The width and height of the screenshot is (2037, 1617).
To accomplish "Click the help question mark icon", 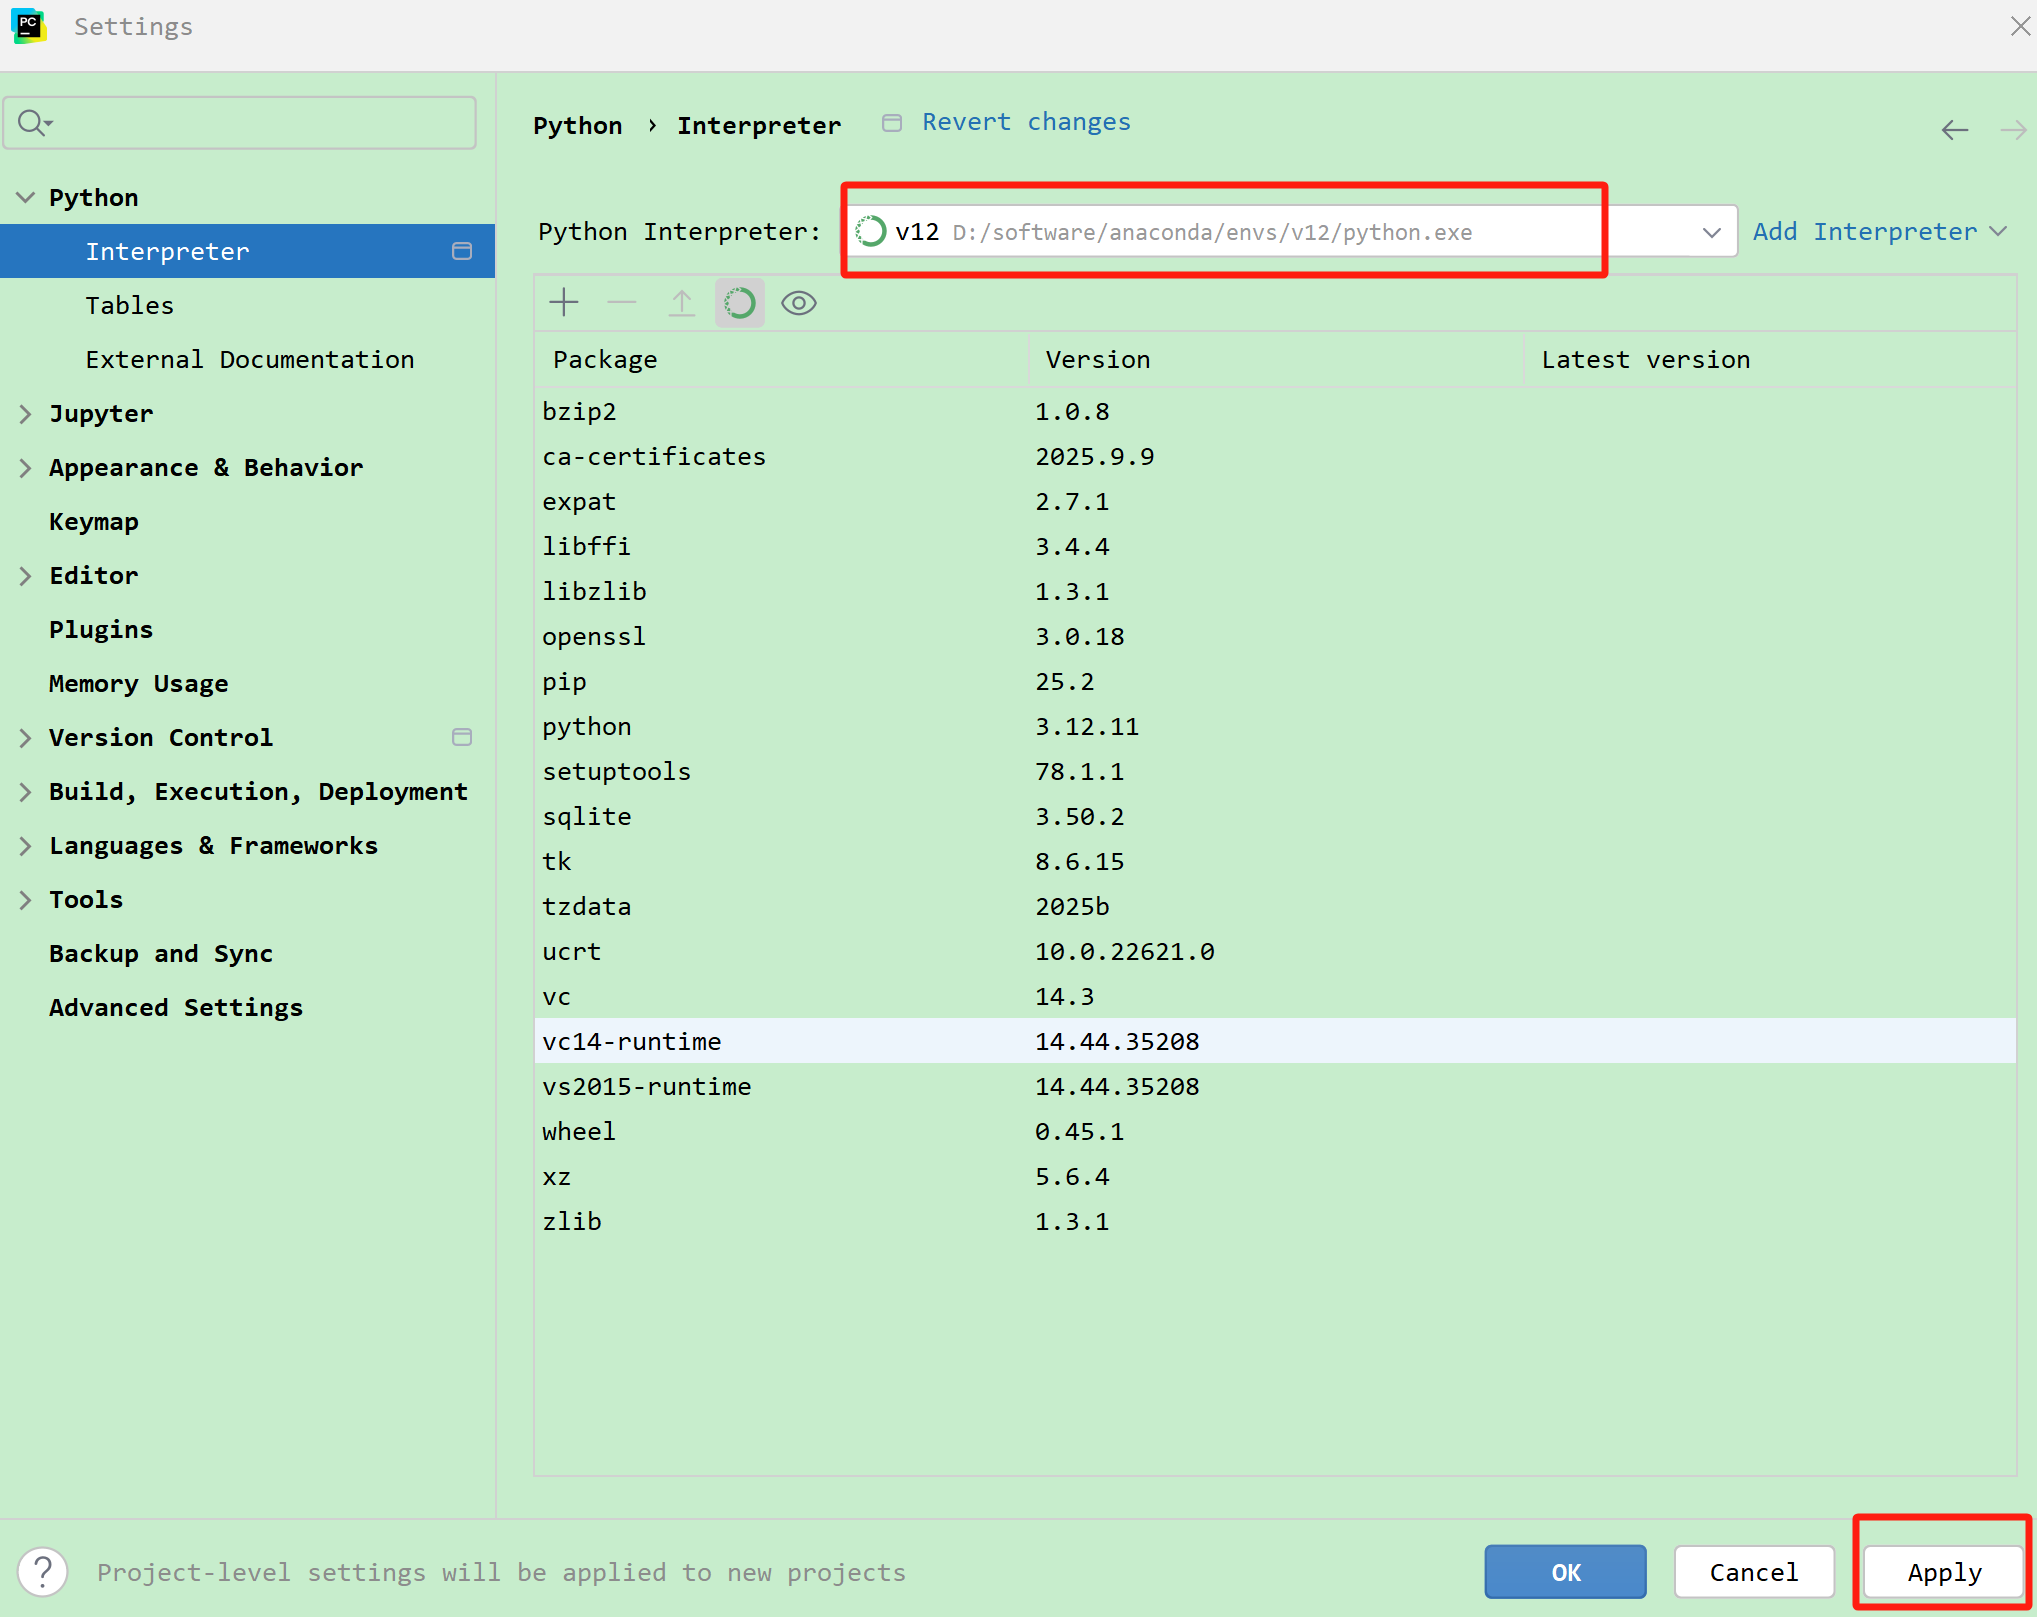I will point(43,1572).
